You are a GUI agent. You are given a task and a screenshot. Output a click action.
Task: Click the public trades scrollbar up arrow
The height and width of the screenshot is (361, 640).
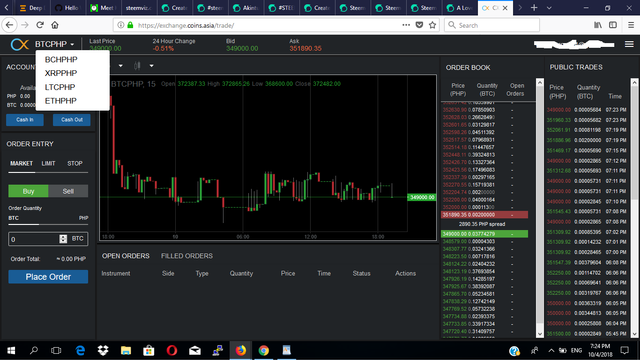tap(634, 82)
